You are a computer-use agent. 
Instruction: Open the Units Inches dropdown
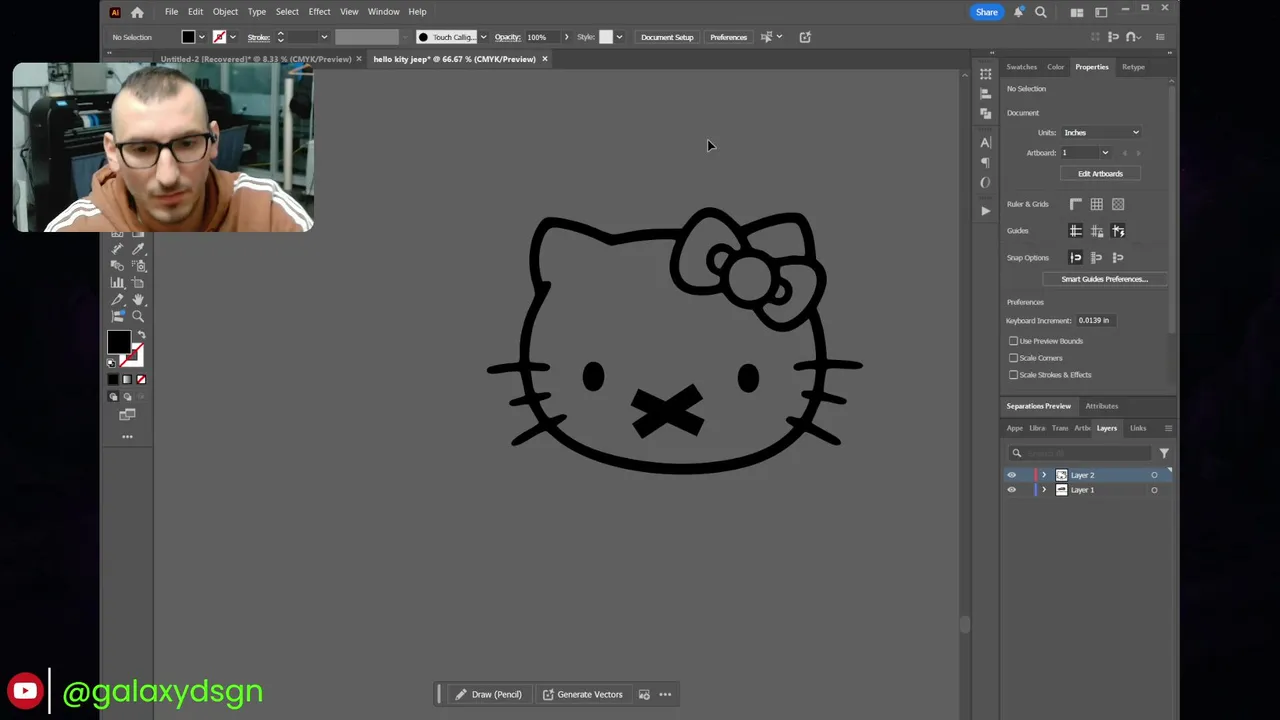click(x=1101, y=132)
